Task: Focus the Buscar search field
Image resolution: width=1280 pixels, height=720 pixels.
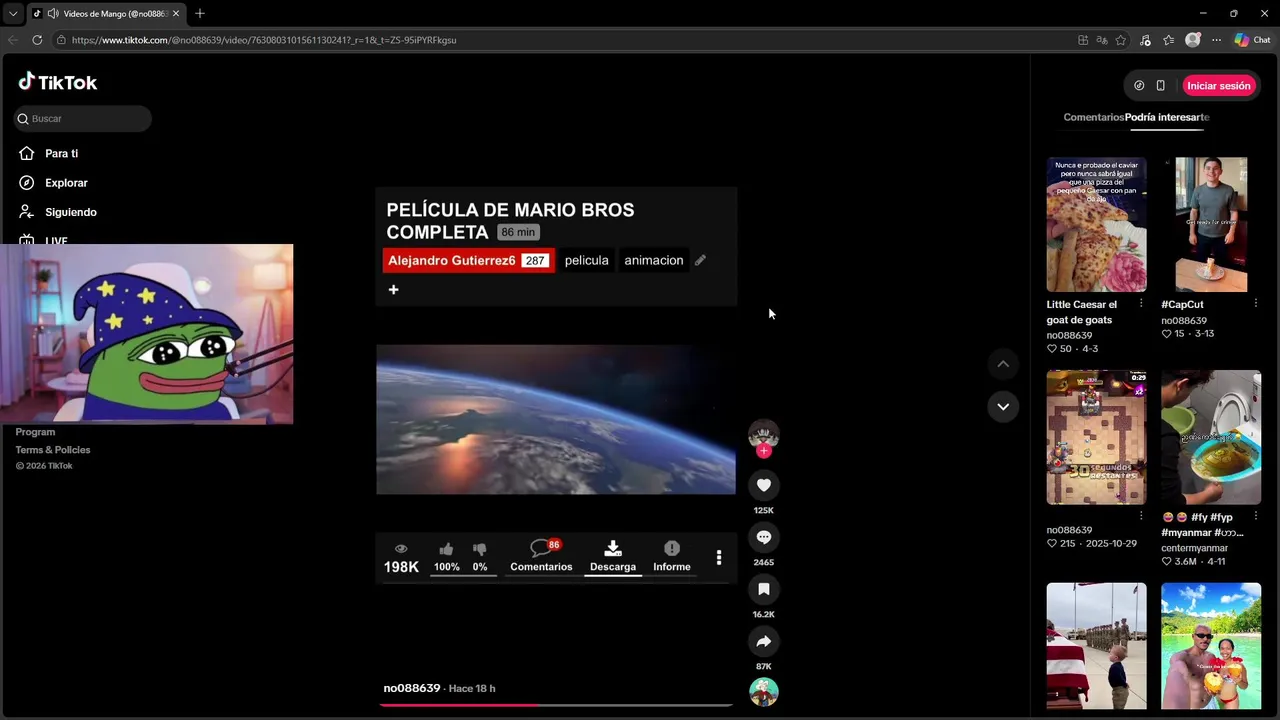Action: [x=83, y=118]
